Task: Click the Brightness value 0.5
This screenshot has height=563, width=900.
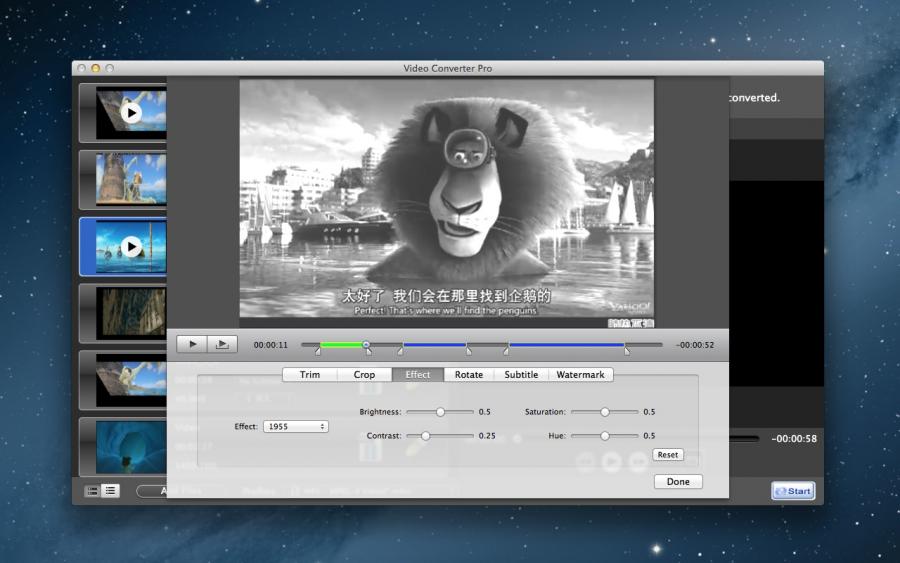Action: [485, 411]
